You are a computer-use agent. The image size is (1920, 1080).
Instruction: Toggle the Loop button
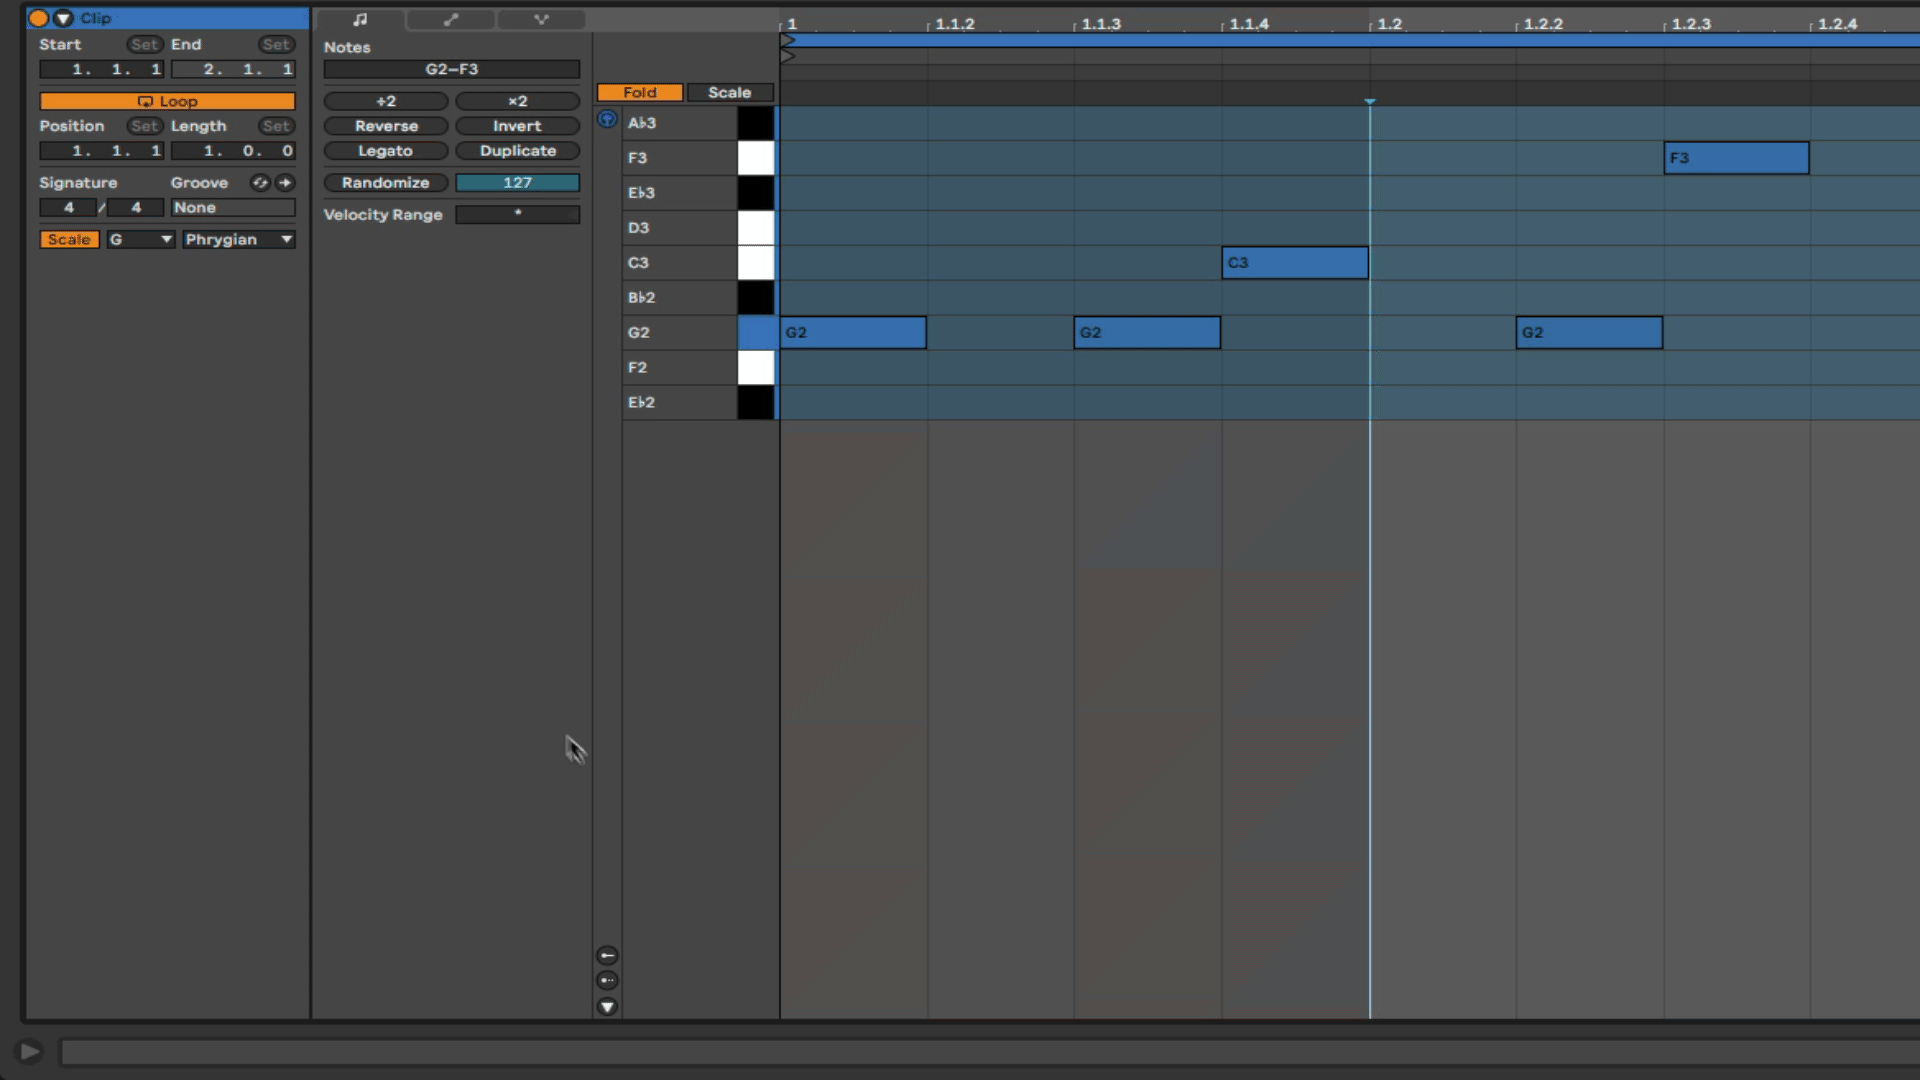[x=167, y=101]
